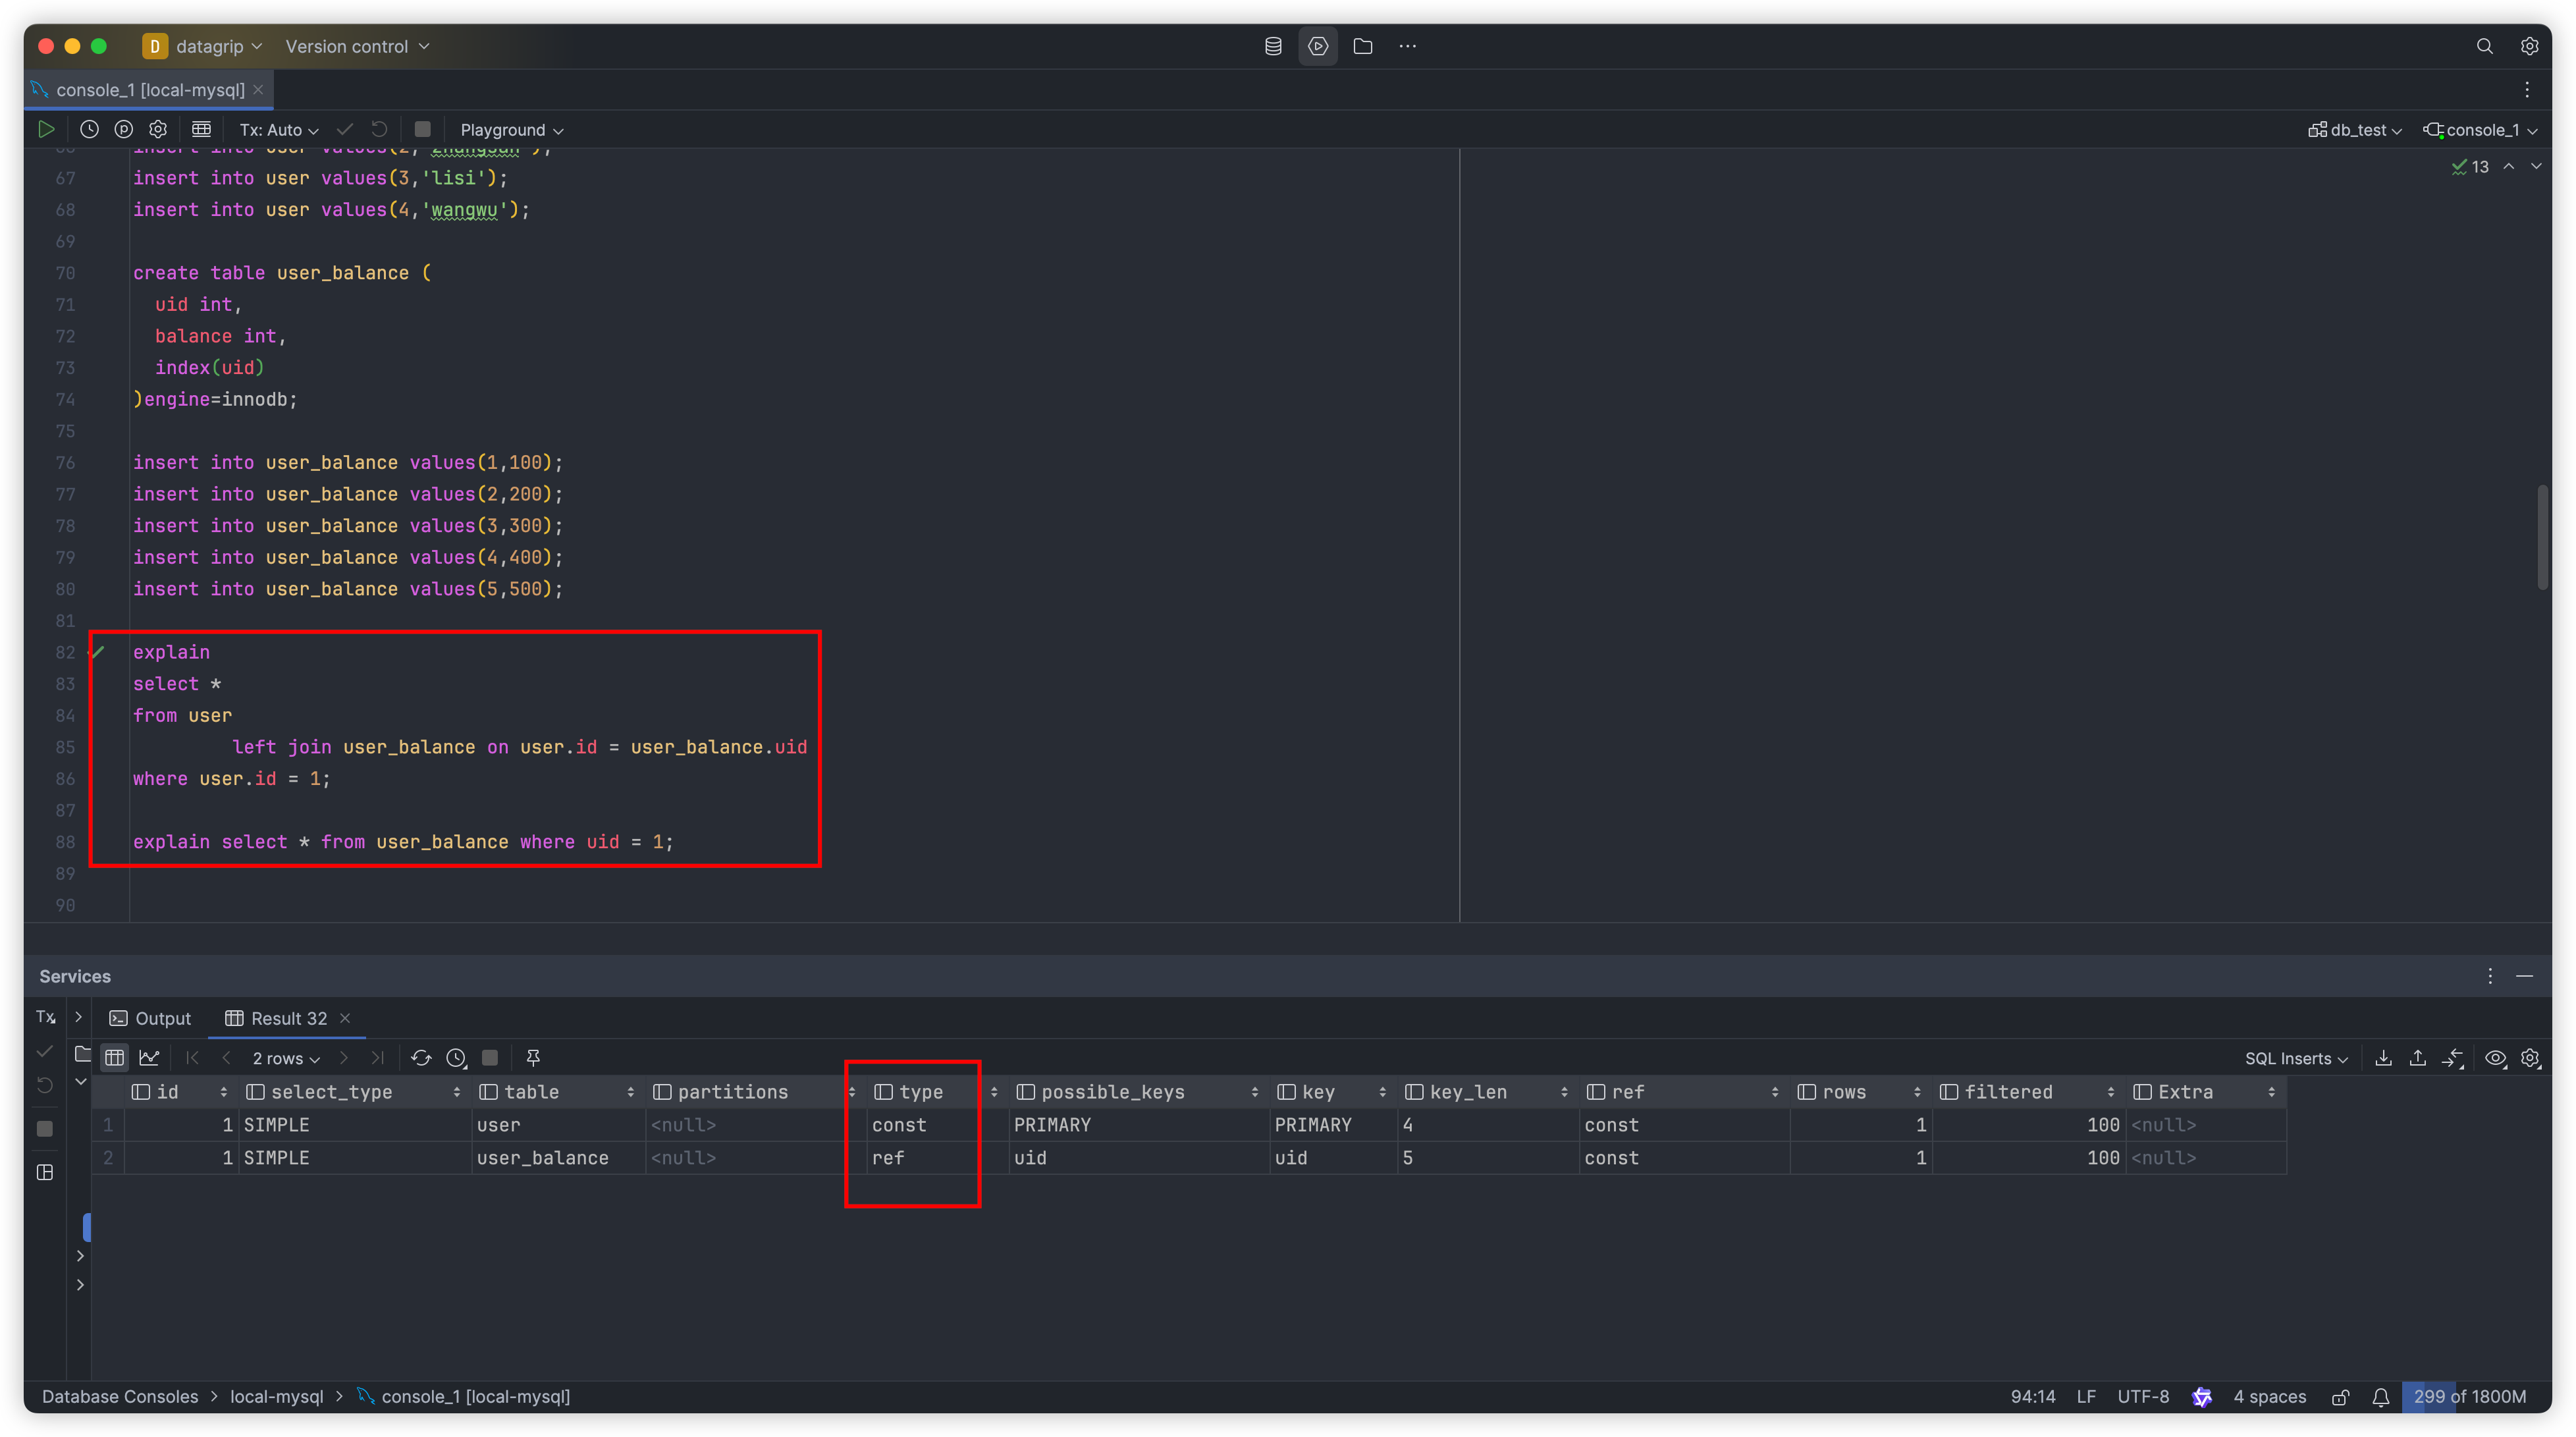Click editor vertical scrollbar thumb

point(2543,537)
